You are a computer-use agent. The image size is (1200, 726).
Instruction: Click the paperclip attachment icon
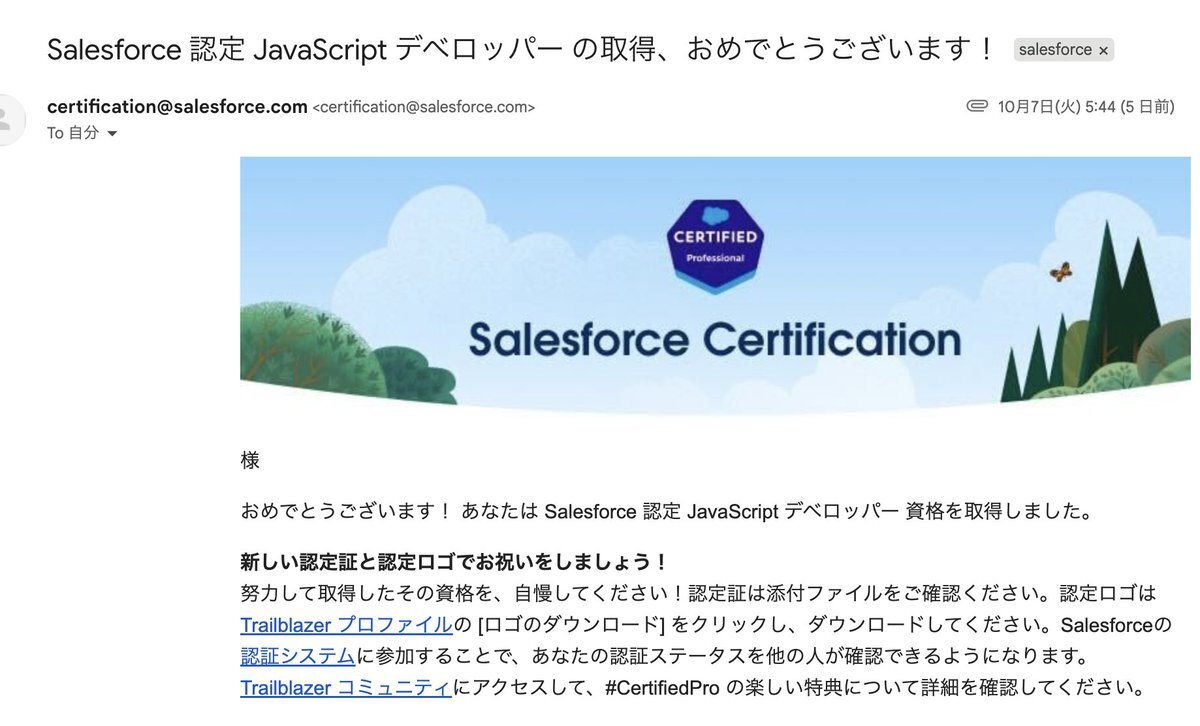tap(977, 106)
